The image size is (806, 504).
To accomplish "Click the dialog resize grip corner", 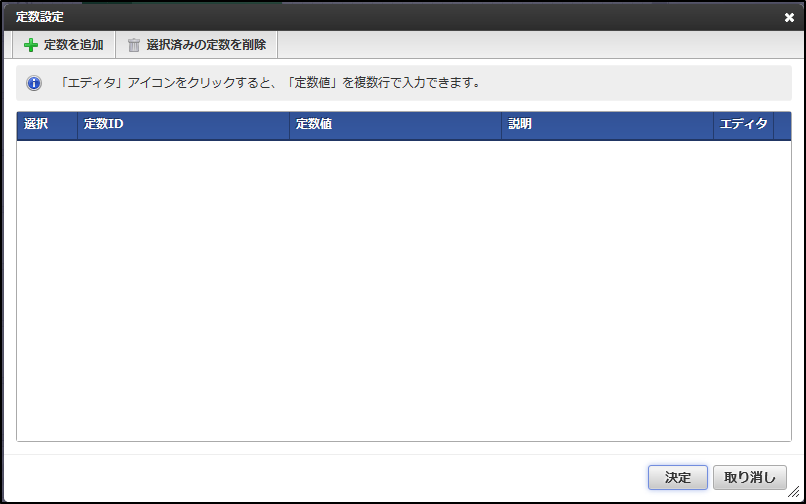I will (794, 491).
